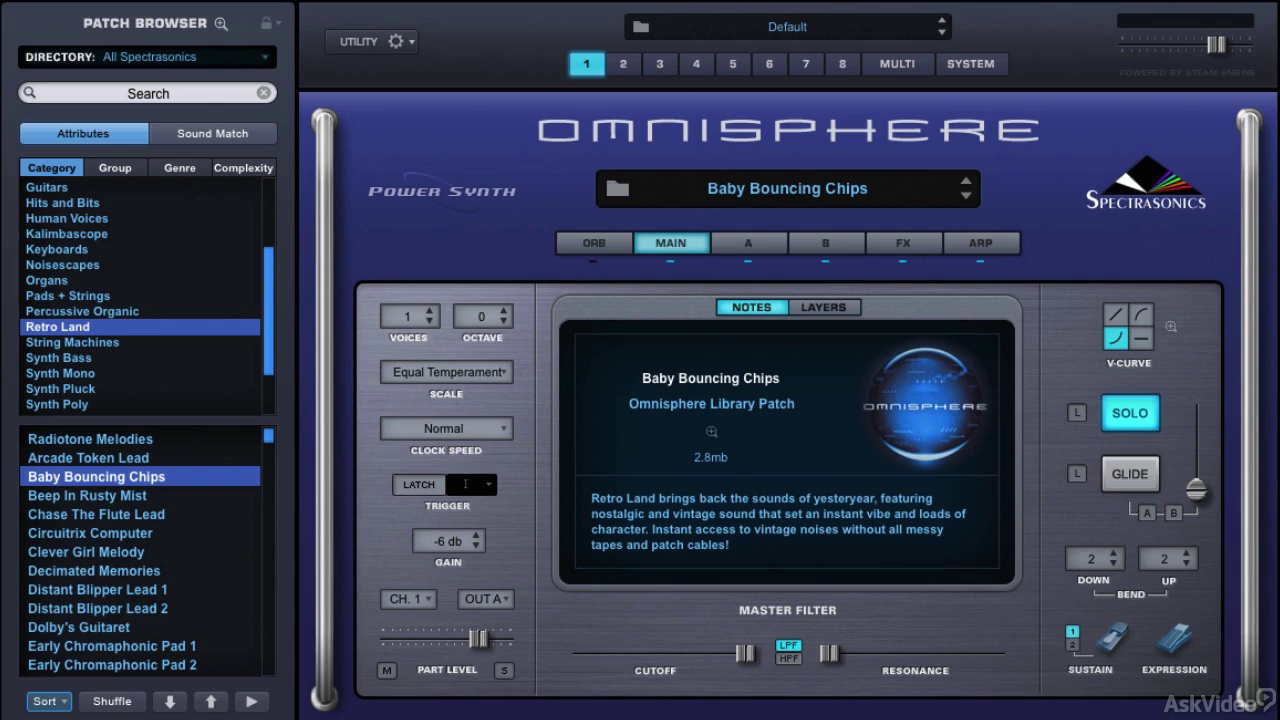Adjust the Octave stepper arrows
This screenshot has width=1280, height=720.
click(x=503, y=316)
